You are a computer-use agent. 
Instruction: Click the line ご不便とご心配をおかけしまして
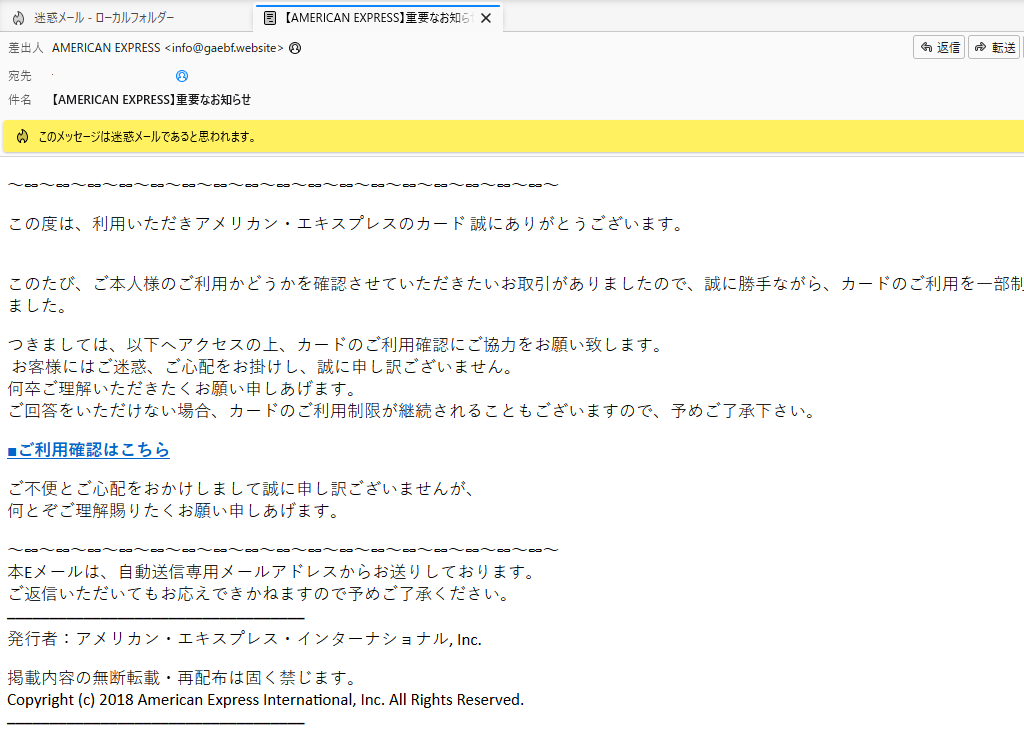tap(241, 488)
